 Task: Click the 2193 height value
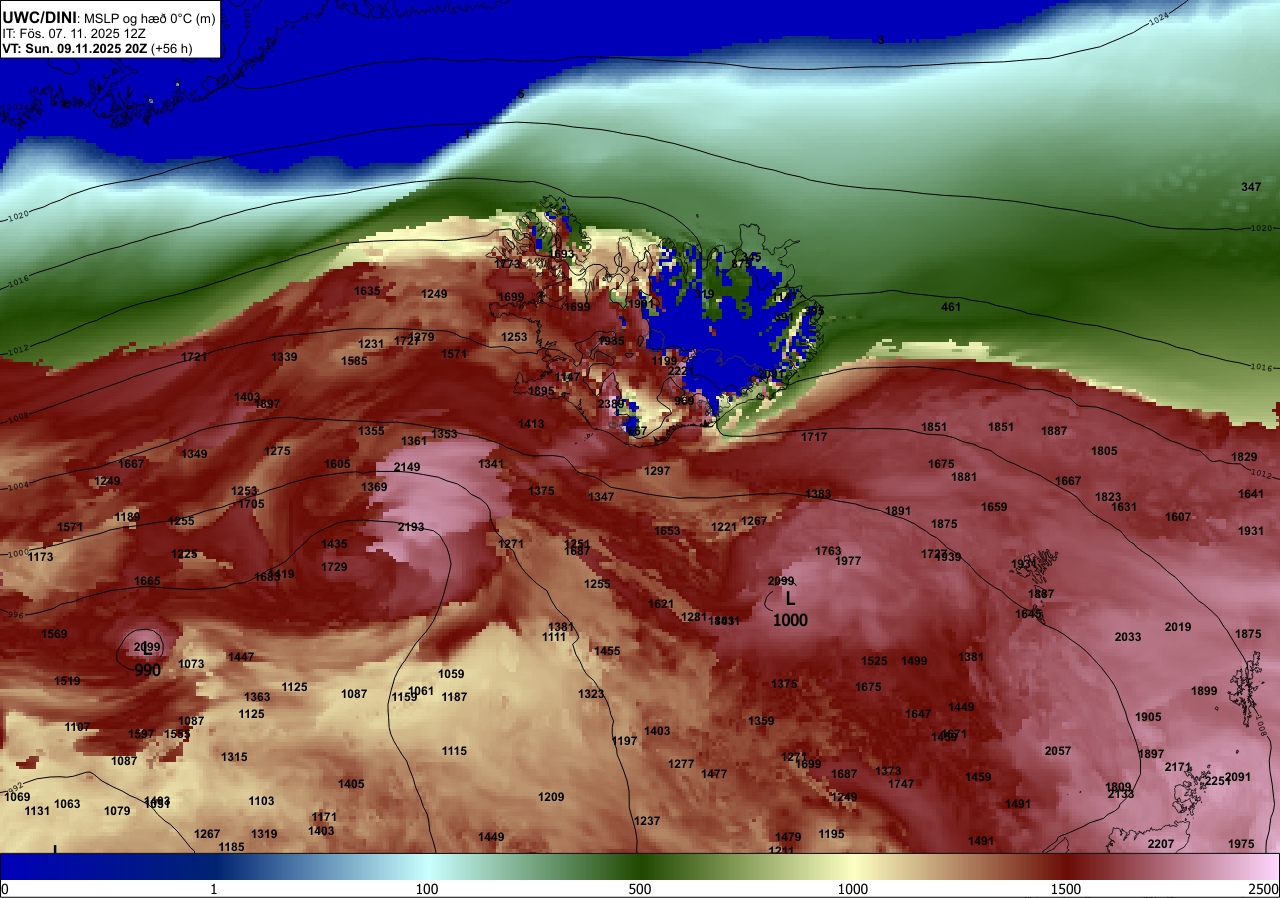pos(411,527)
